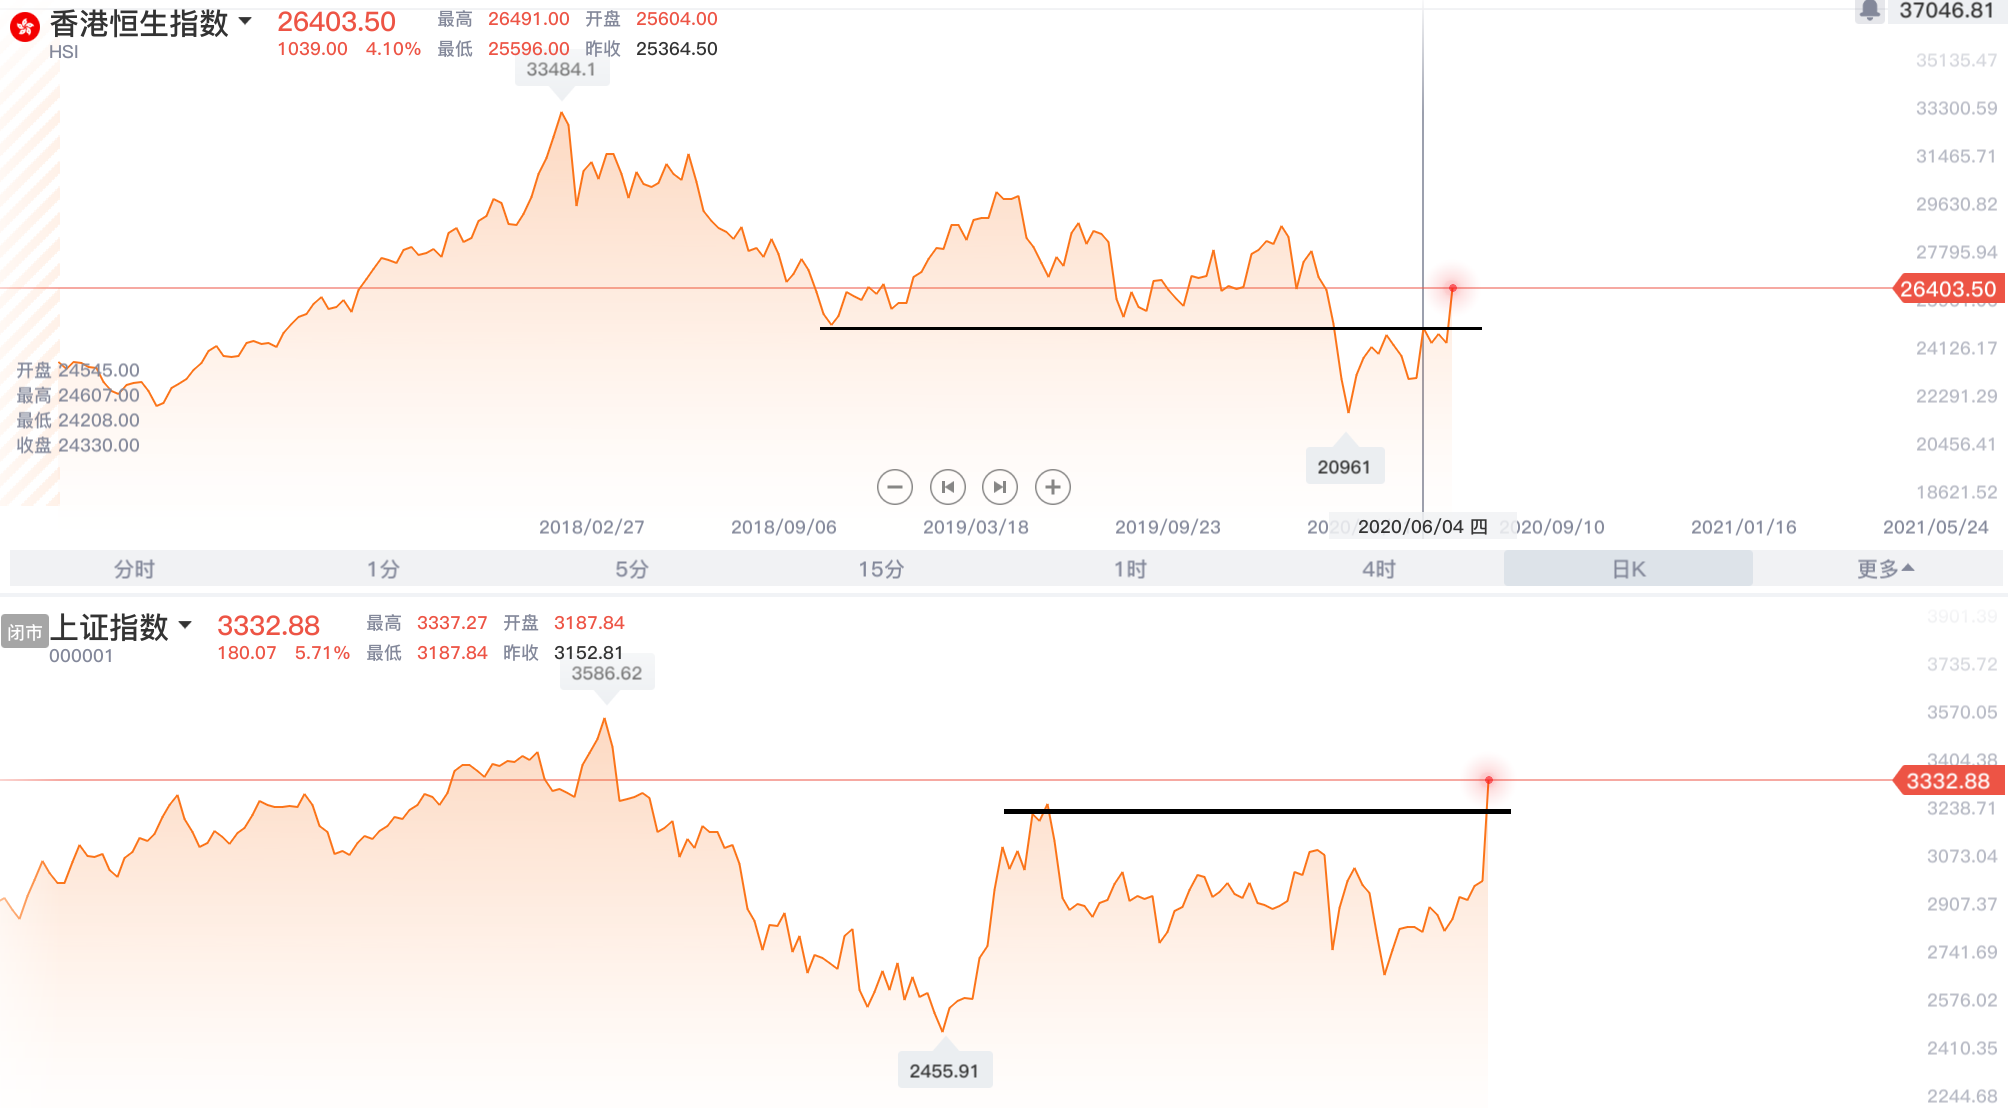Screen dimensions: 2008x1108
Task: Click the zoom out minus icon
Action: (x=895, y=487)
